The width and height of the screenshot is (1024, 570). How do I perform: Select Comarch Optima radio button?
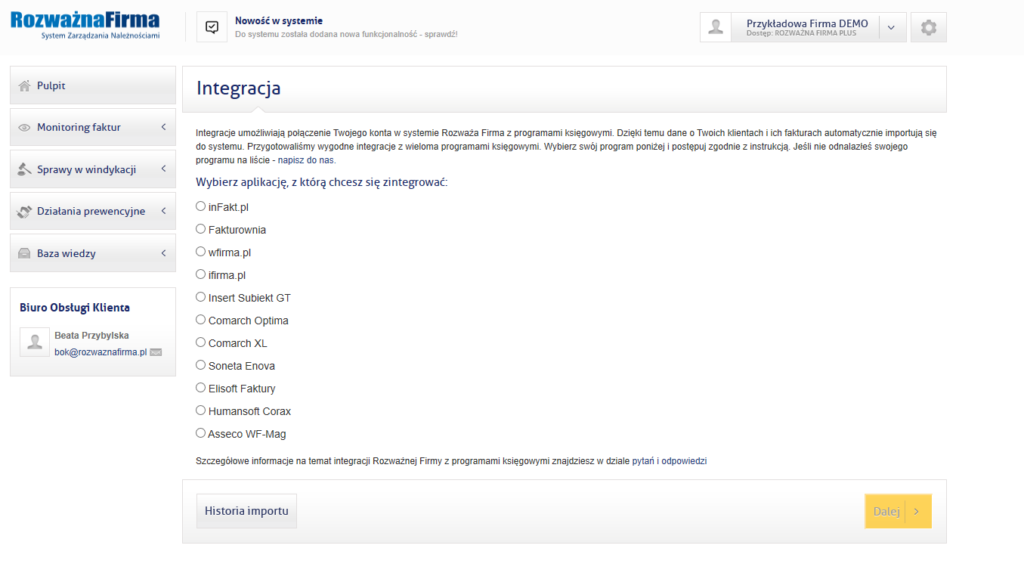click(200, 320)
